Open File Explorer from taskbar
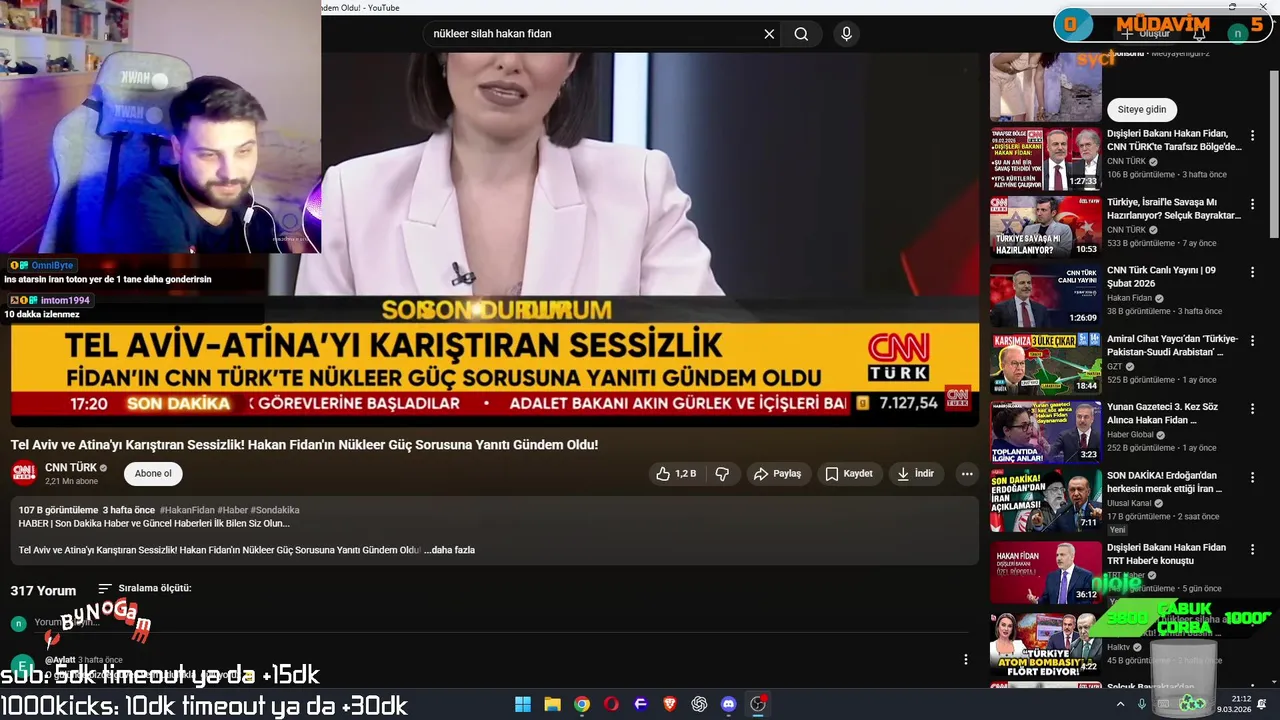This screenshot has height=720, width=1280. [x=552, y=704]
